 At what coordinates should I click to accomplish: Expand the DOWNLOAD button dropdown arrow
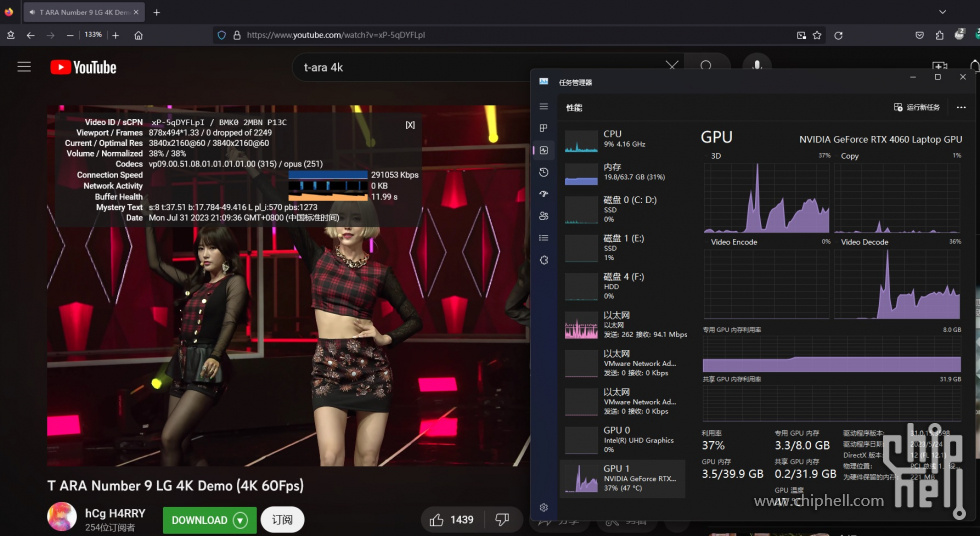pos(241,520)
